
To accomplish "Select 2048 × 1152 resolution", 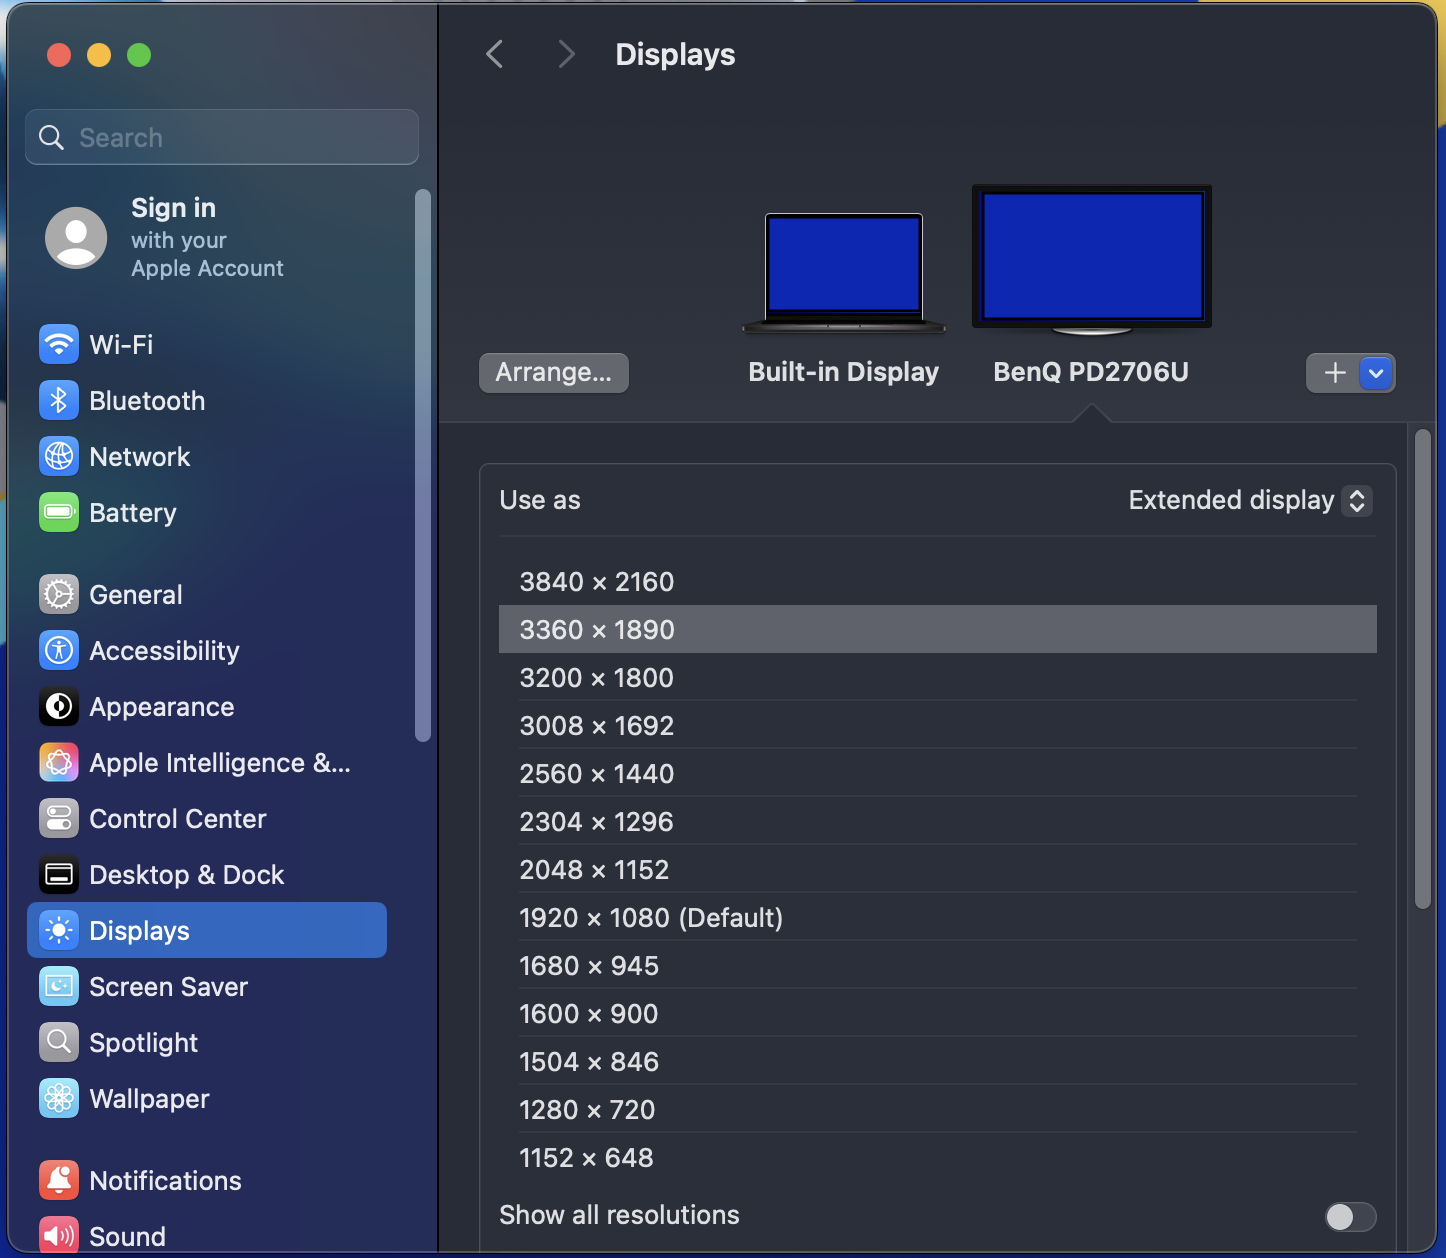I will point(938,870).
